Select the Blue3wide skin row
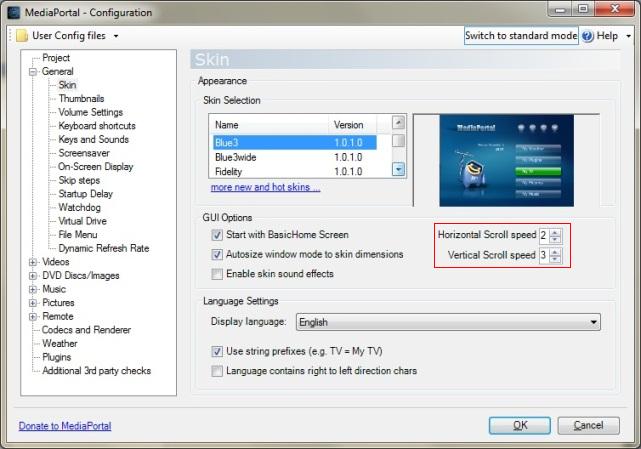This screenshot has width=641, height=449. pos(294,157)
